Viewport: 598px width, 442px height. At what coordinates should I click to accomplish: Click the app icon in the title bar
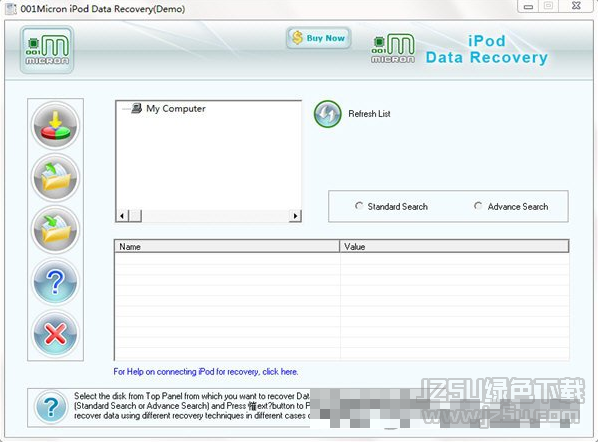pos(11,8)
